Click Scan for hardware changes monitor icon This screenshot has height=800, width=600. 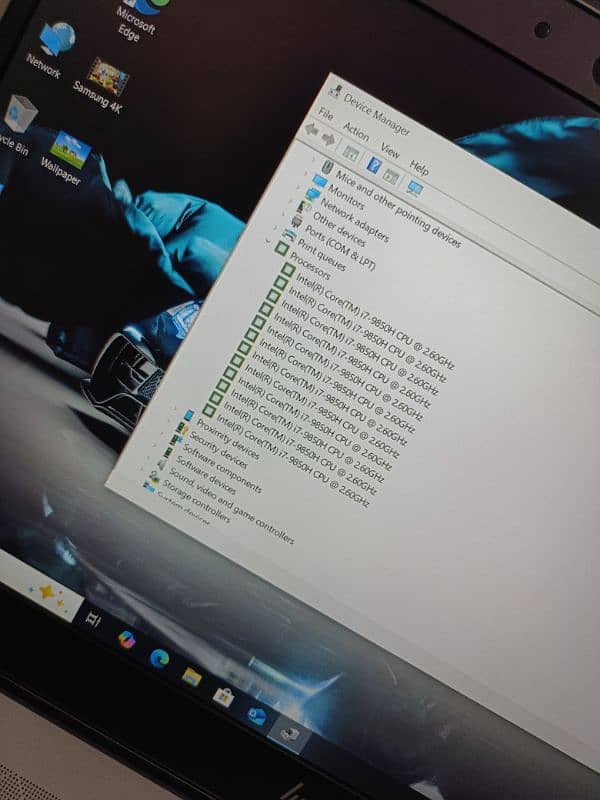(415, 188)
